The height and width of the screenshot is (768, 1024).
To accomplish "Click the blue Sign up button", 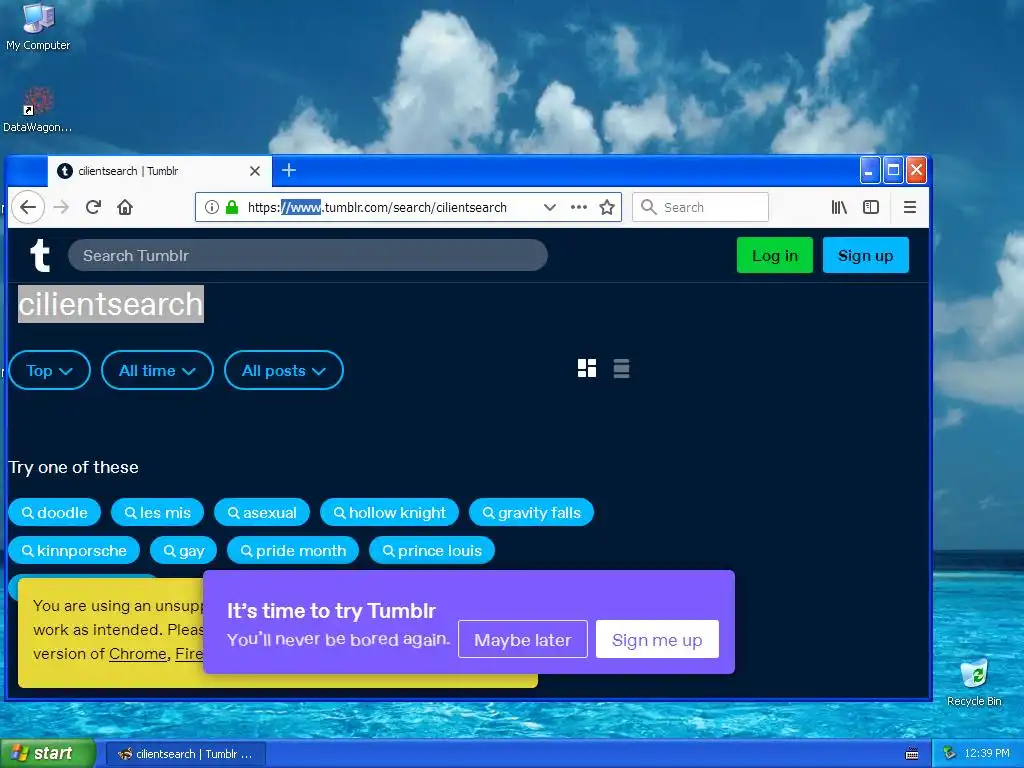I will click(x=865, y=255).
